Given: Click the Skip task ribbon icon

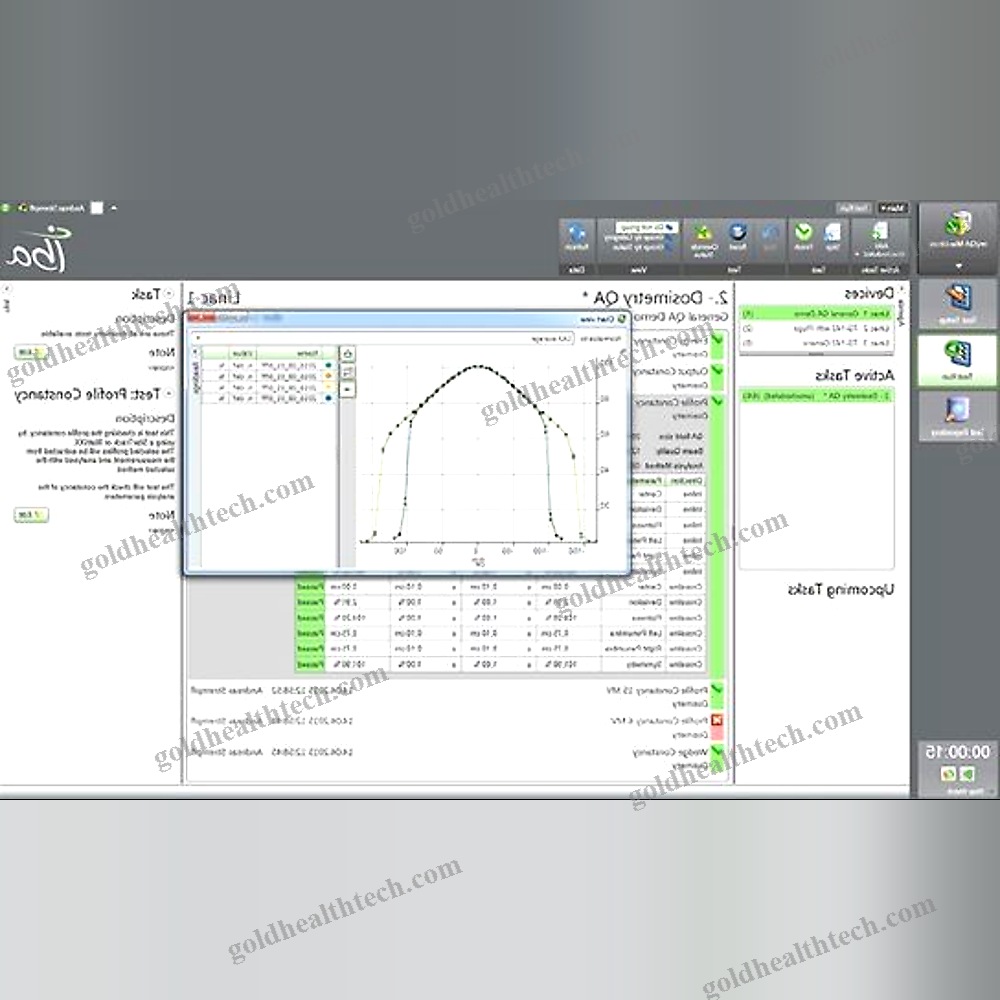Looking at the screenshot, I should click(x=832, y=232).
